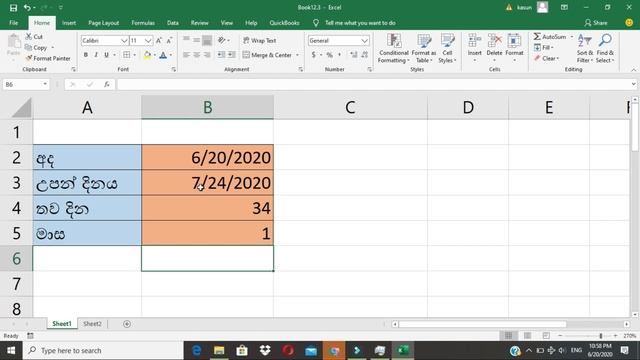Click the Share button
The height and width of the screenshot is (360, 640).
click(x=596, y=23)
